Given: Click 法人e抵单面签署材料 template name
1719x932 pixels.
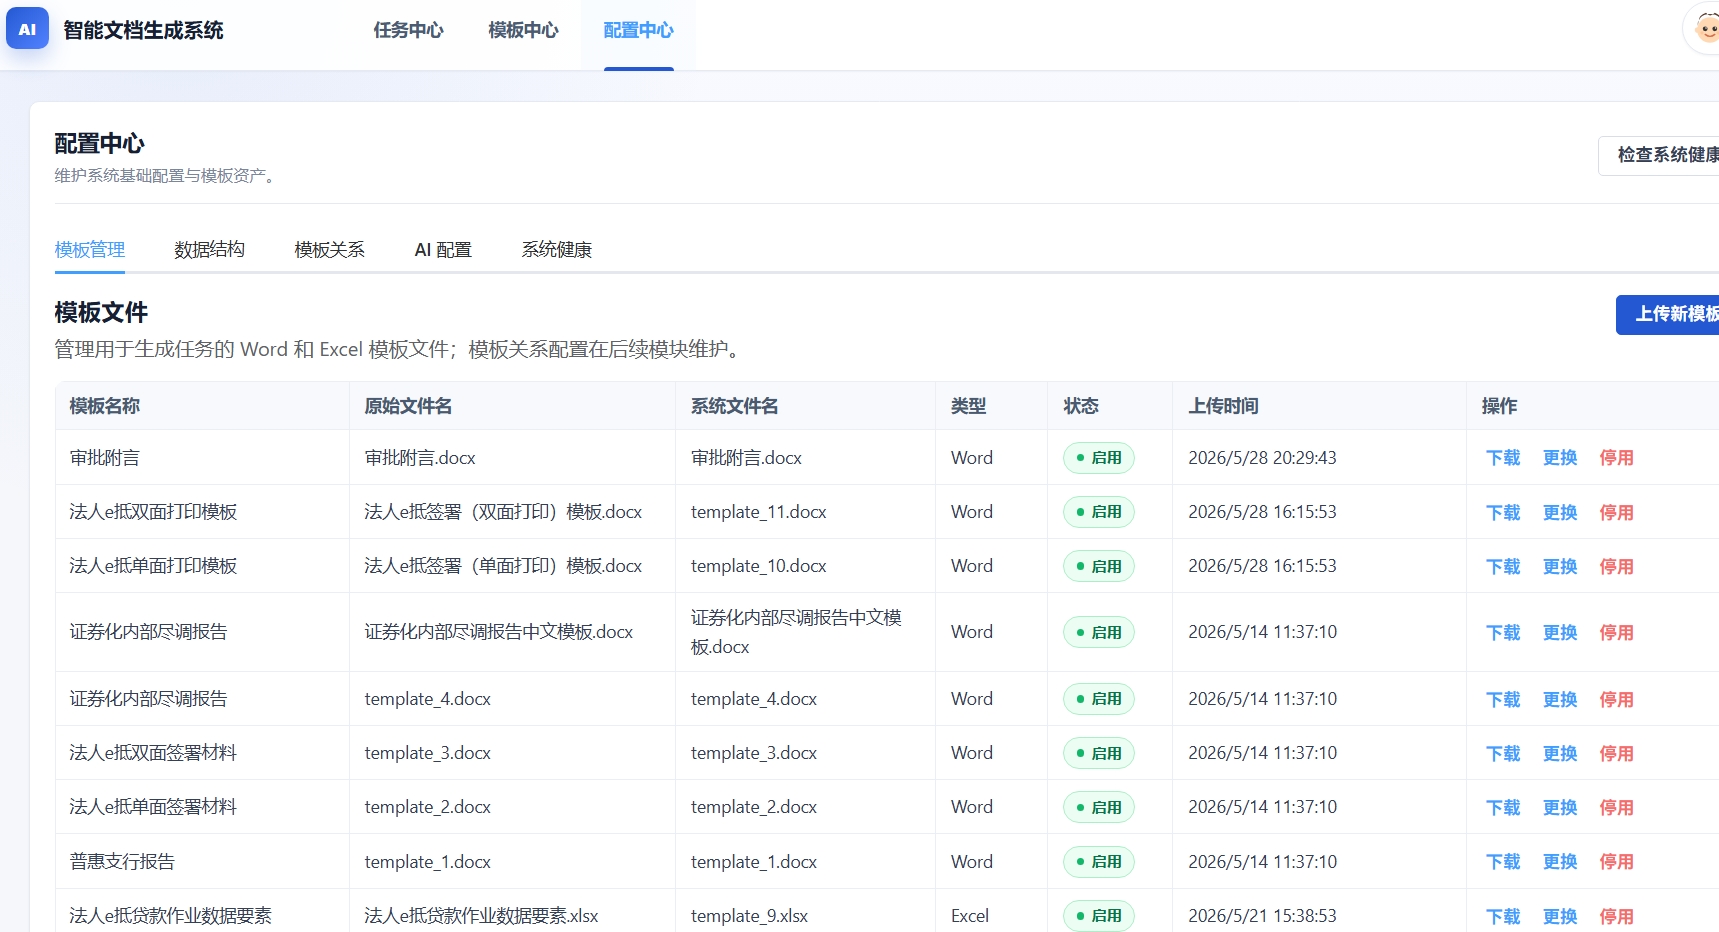Looking at the screenshot, I should (x=153, y=807).
